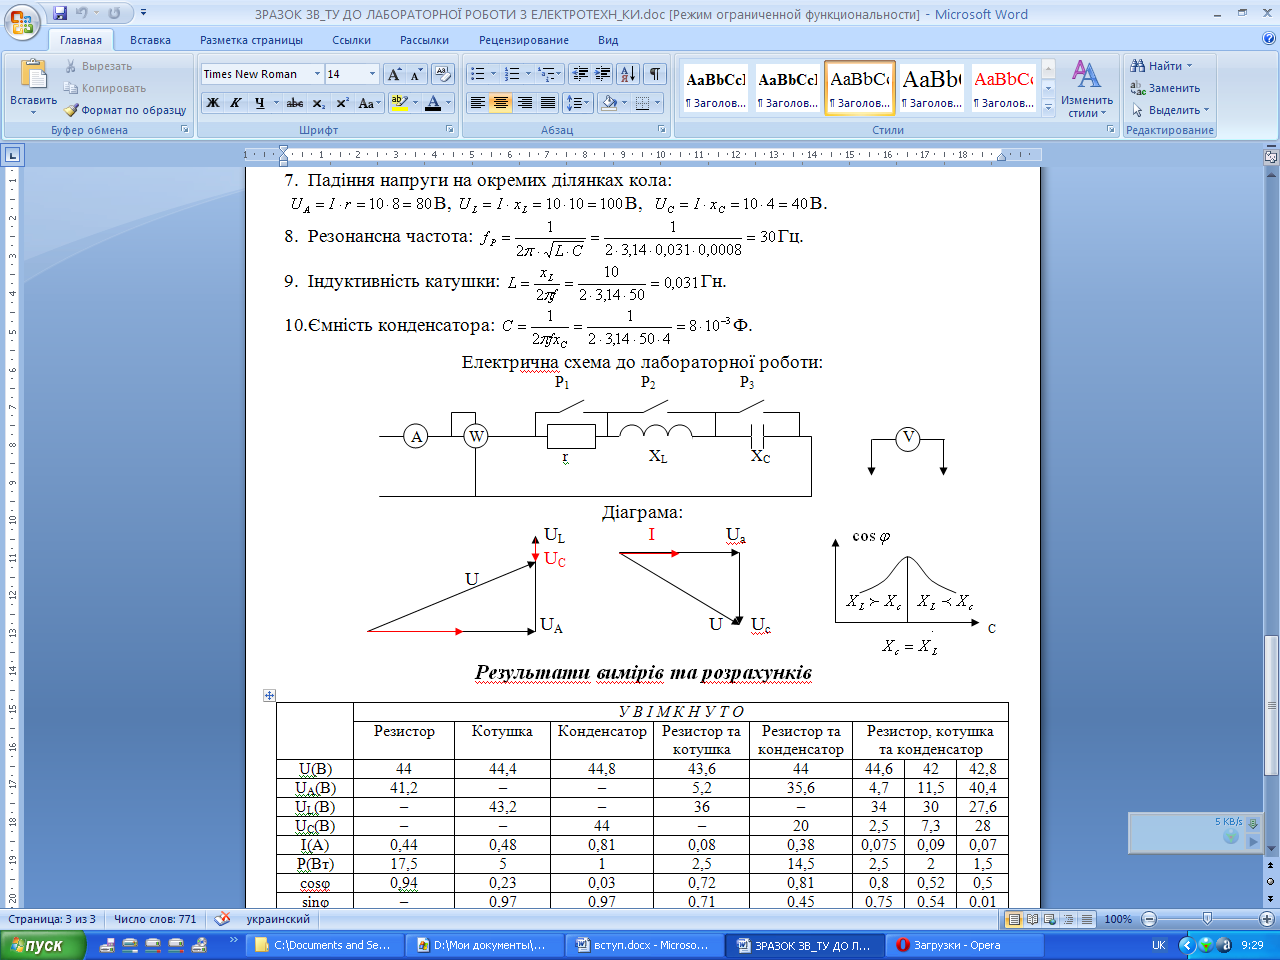The image size is (1280, 960).
Task: Apply the first Заголов... style thumbnail
Action: pos(716,88)
